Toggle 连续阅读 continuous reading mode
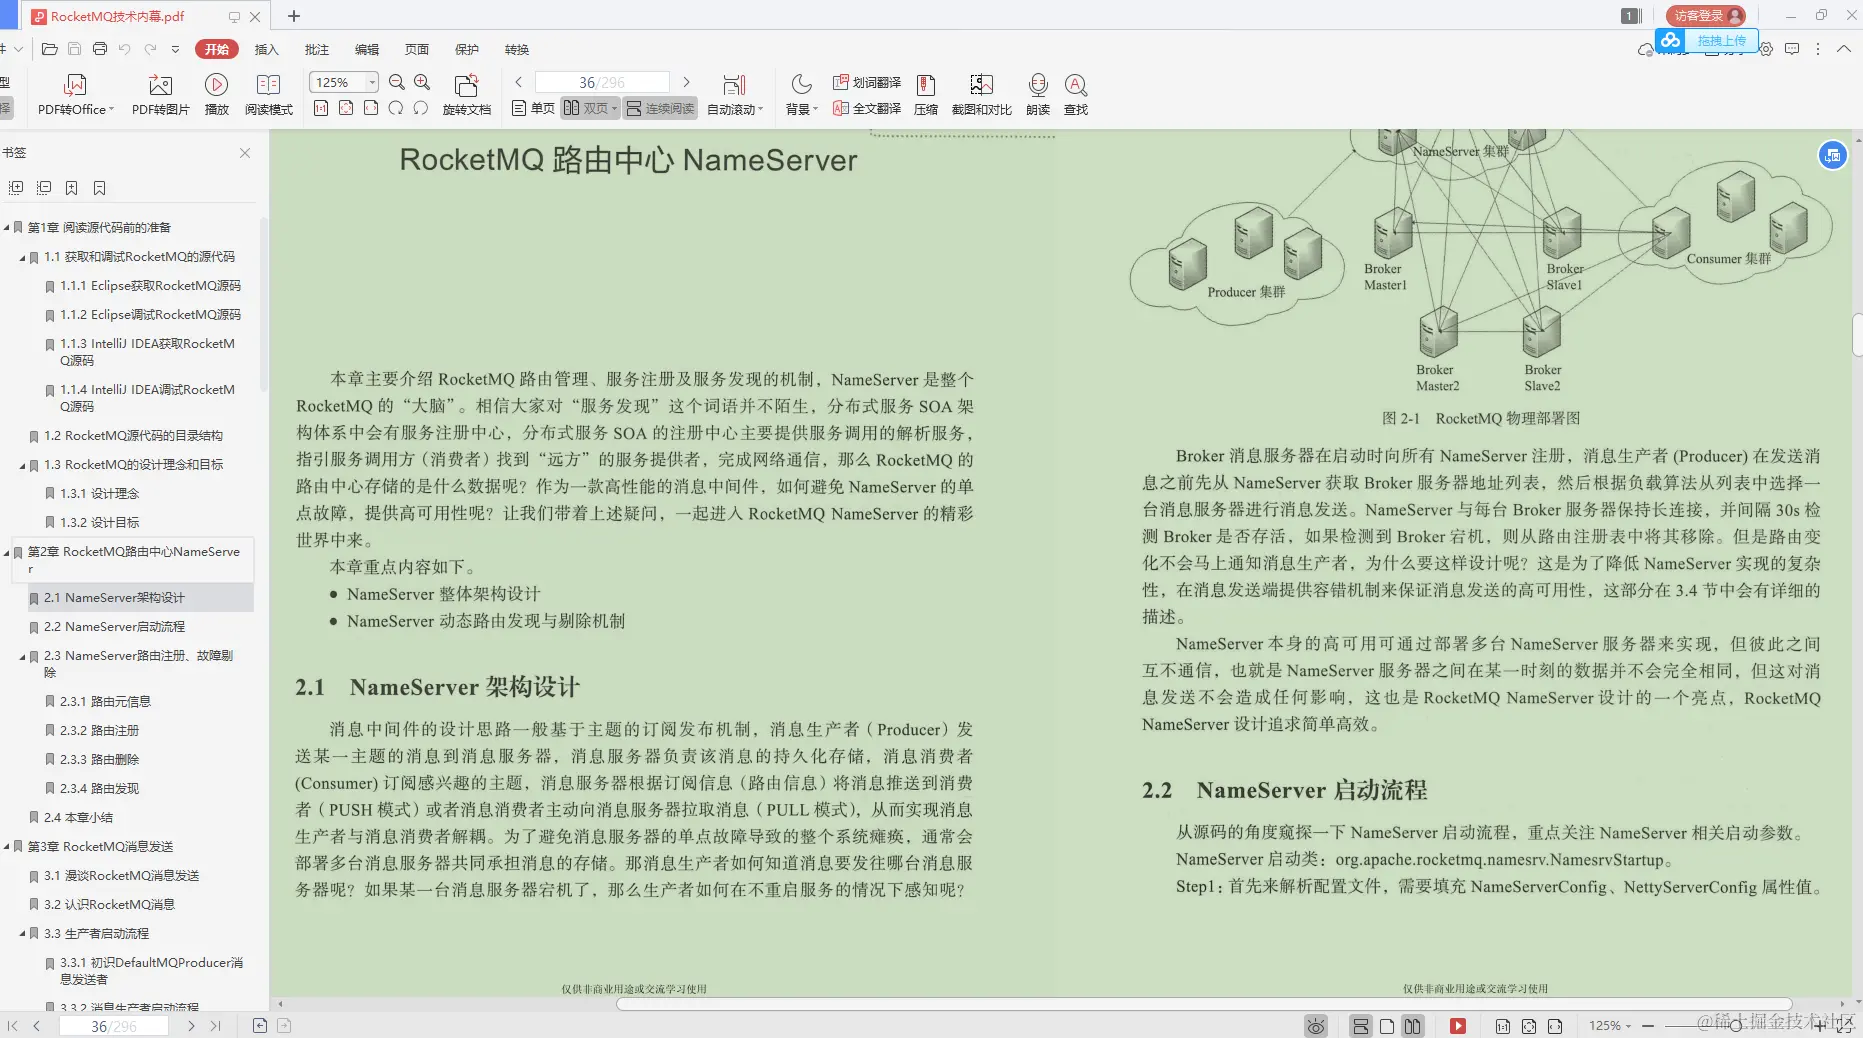The image size is (1863, 1038). 660,109
